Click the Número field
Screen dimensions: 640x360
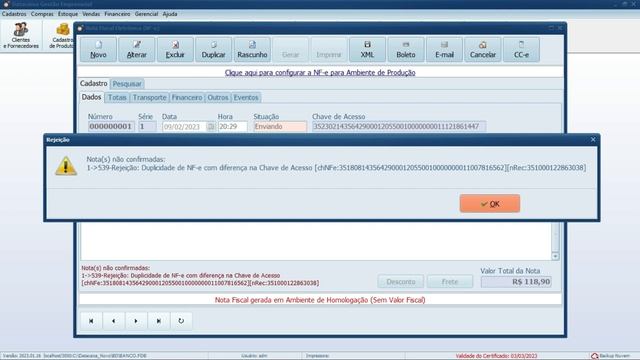pos(111,127)
